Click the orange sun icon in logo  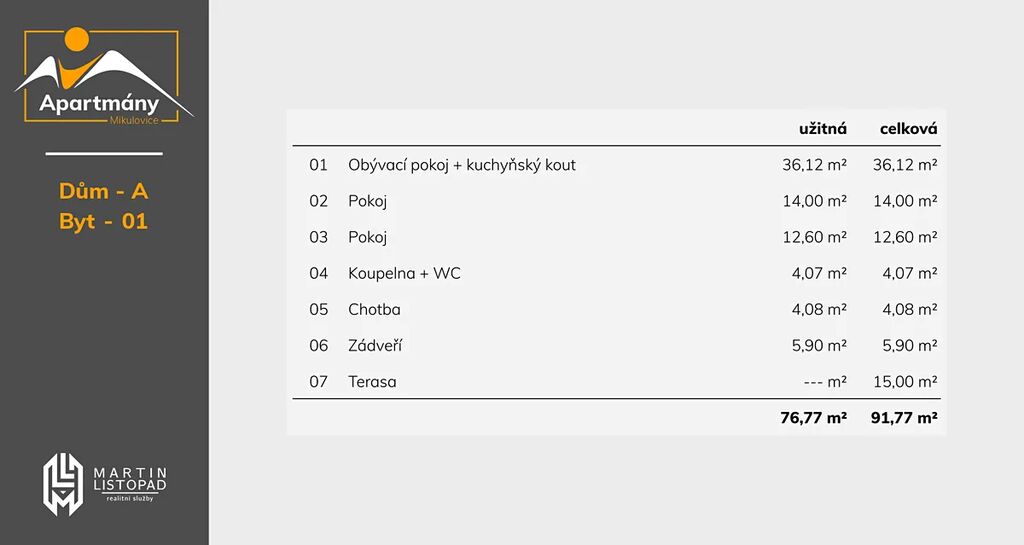[76, 39]
